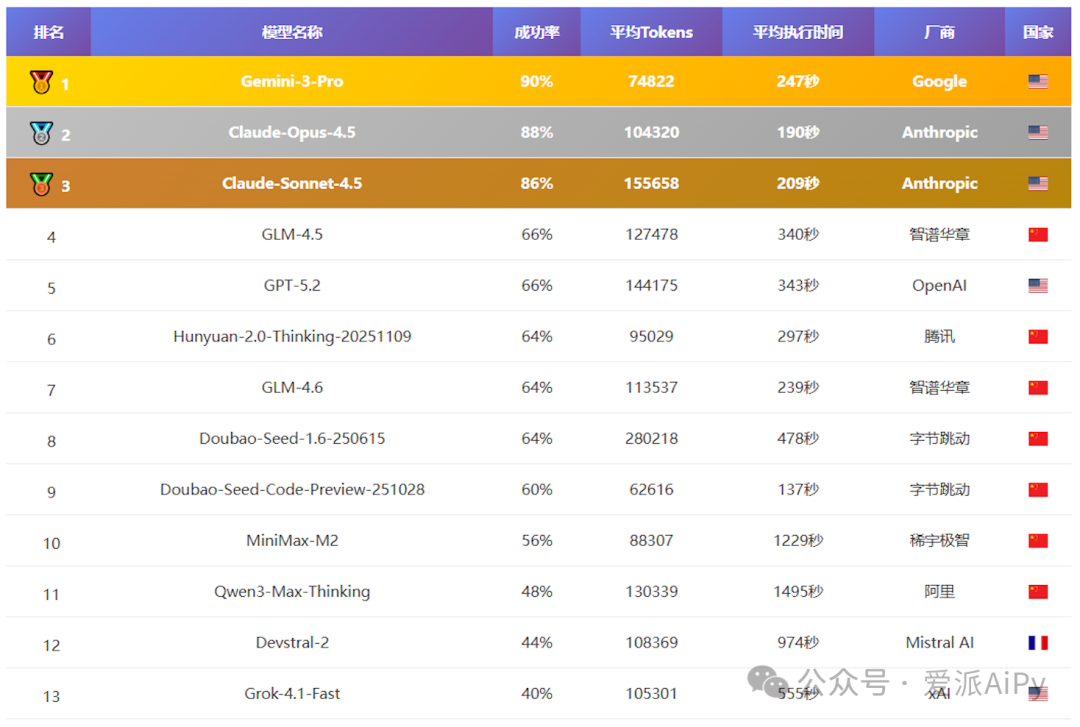
Task: Click the 模型名称 column header
Action: point(292,32)
